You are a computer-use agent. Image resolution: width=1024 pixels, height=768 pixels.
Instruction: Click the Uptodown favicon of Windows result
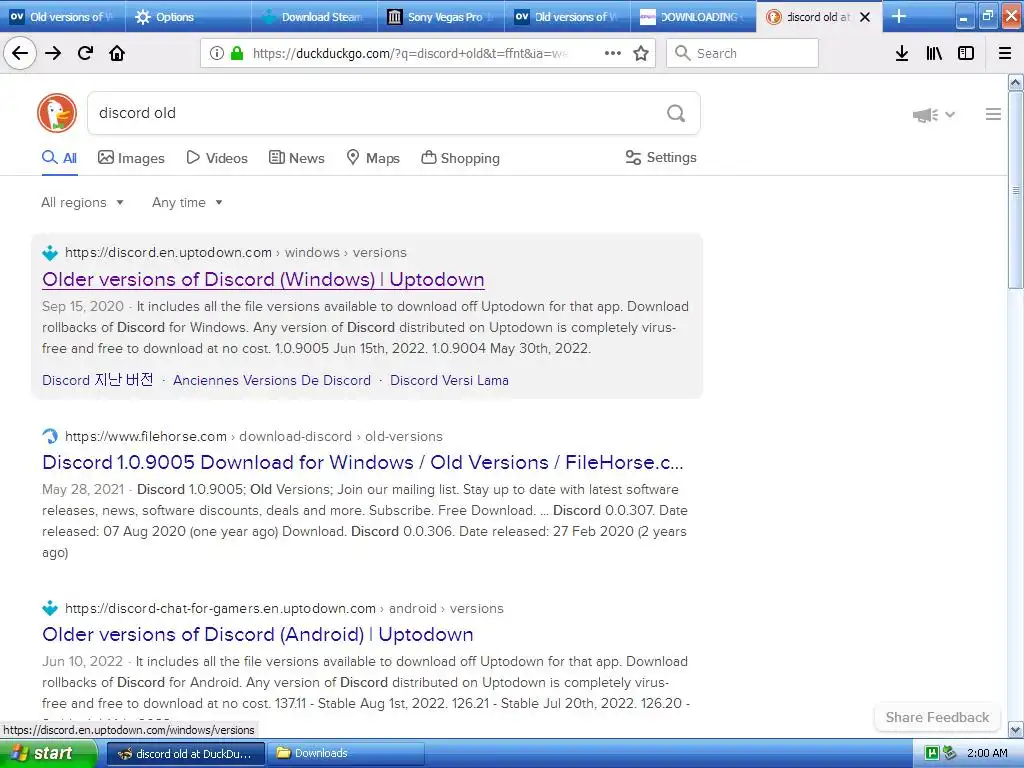coord(50,253)
